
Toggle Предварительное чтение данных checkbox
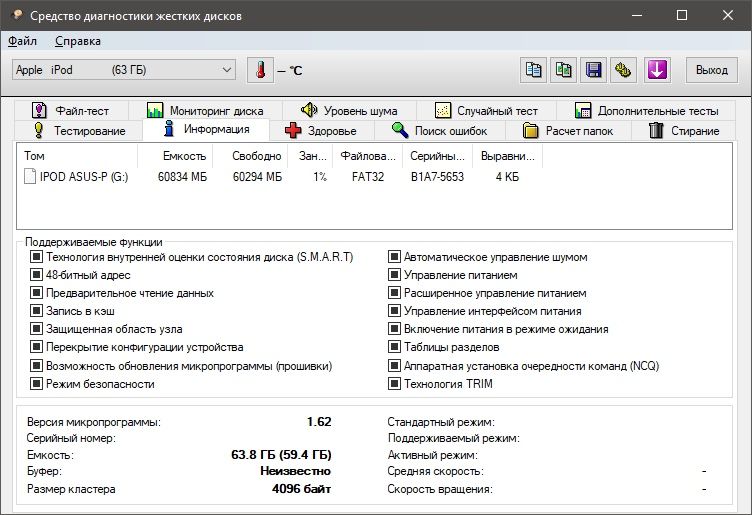point(36,293)
